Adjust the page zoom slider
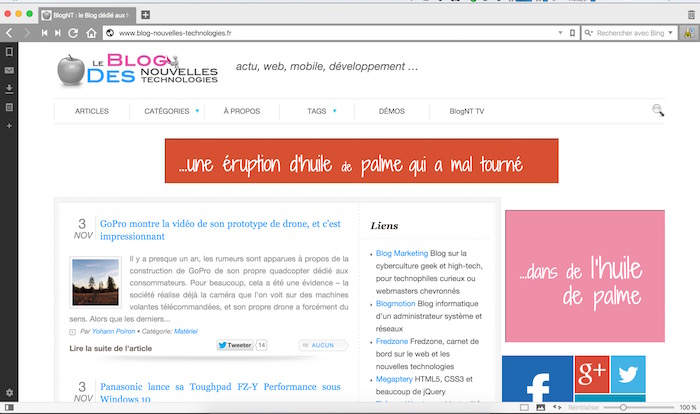 (x=623, y=407)
